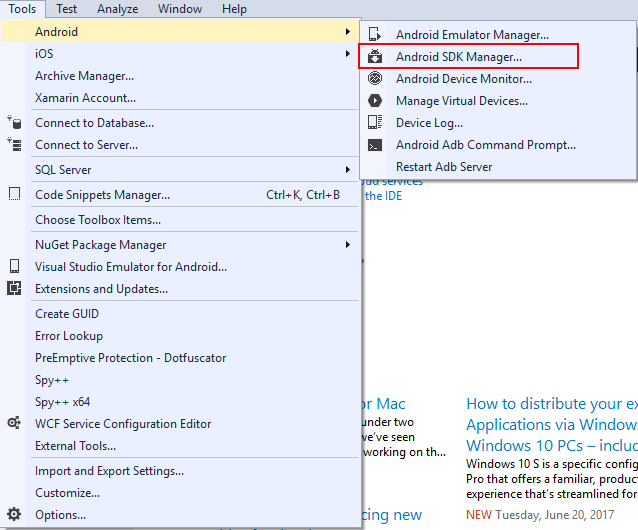Click the 'cing new' headline link

(392, 515)
